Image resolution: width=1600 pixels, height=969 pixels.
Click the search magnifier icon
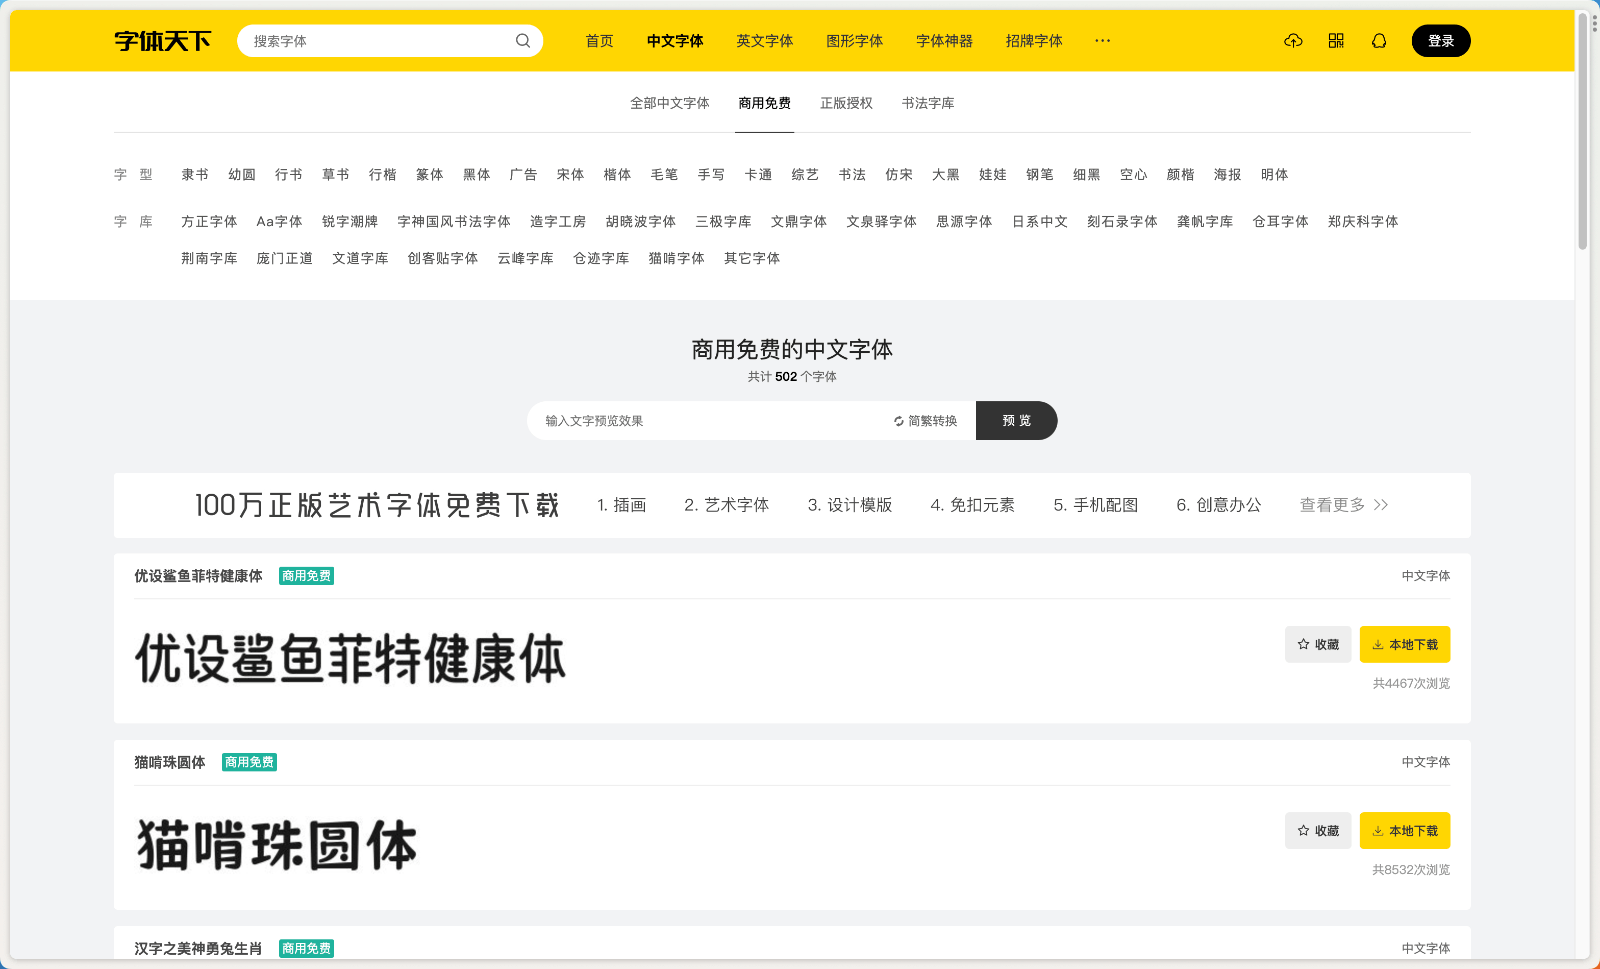tap(522, 41)
